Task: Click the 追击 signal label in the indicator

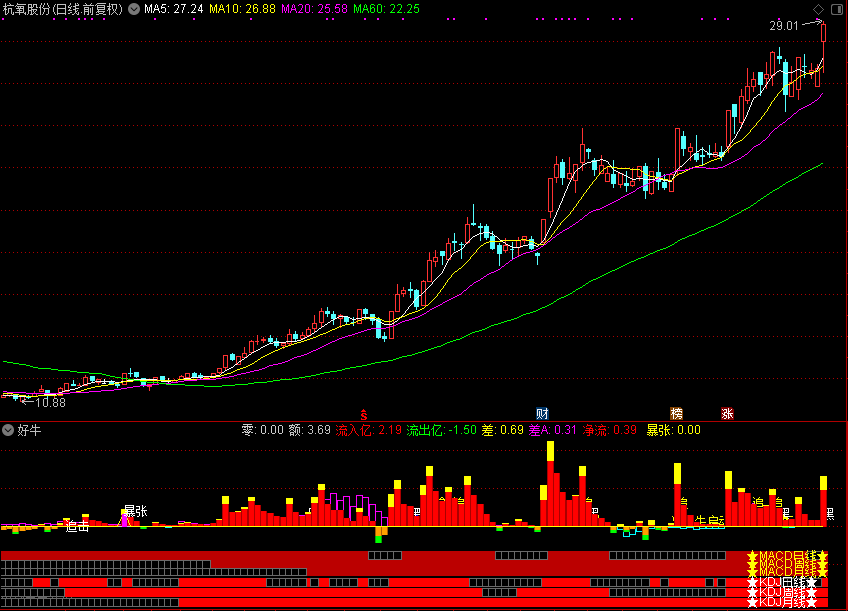Action: click(77, 526)
